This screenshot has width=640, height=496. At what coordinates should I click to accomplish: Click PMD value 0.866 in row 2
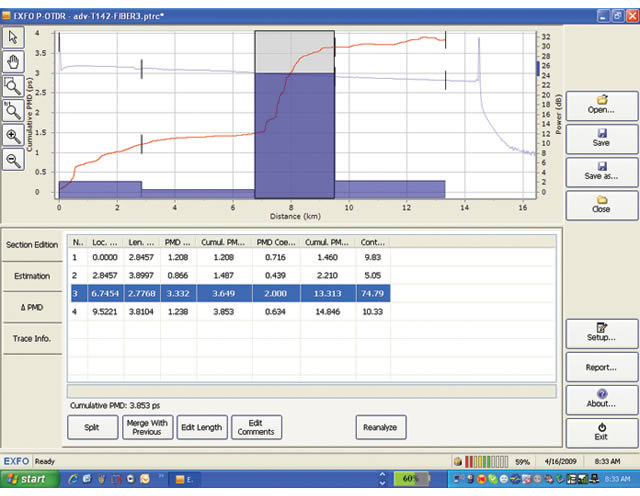pos(178,275)
